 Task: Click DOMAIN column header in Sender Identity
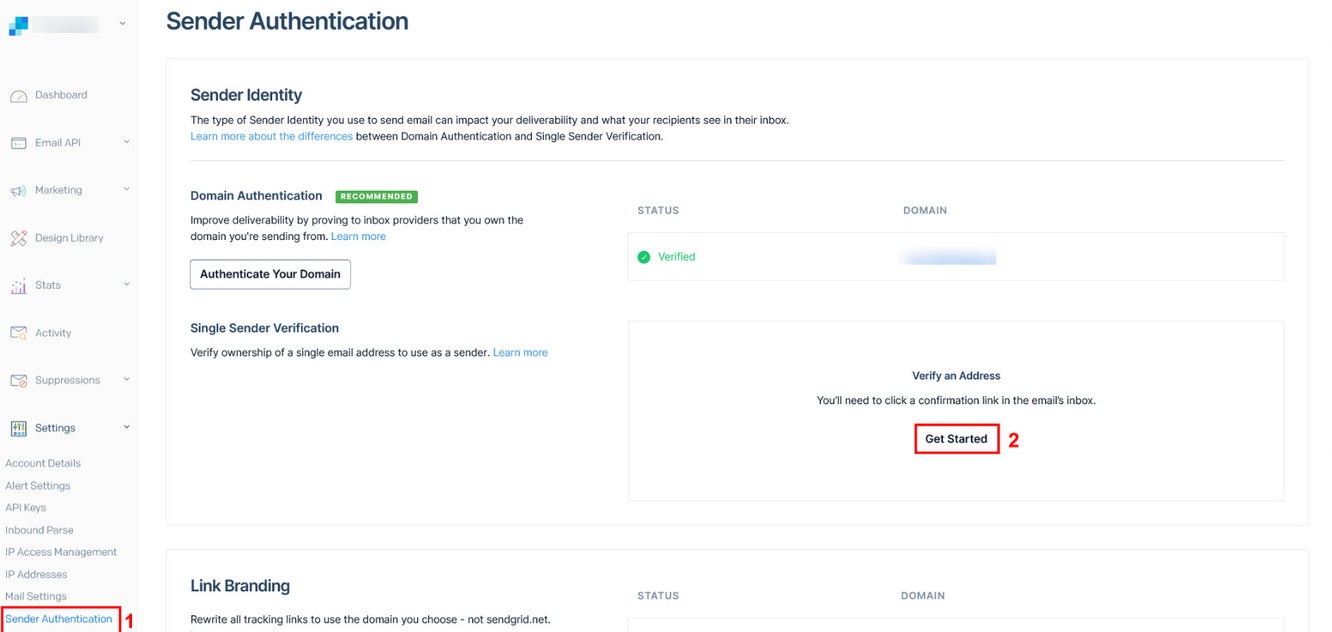click(x=924, y=211)
